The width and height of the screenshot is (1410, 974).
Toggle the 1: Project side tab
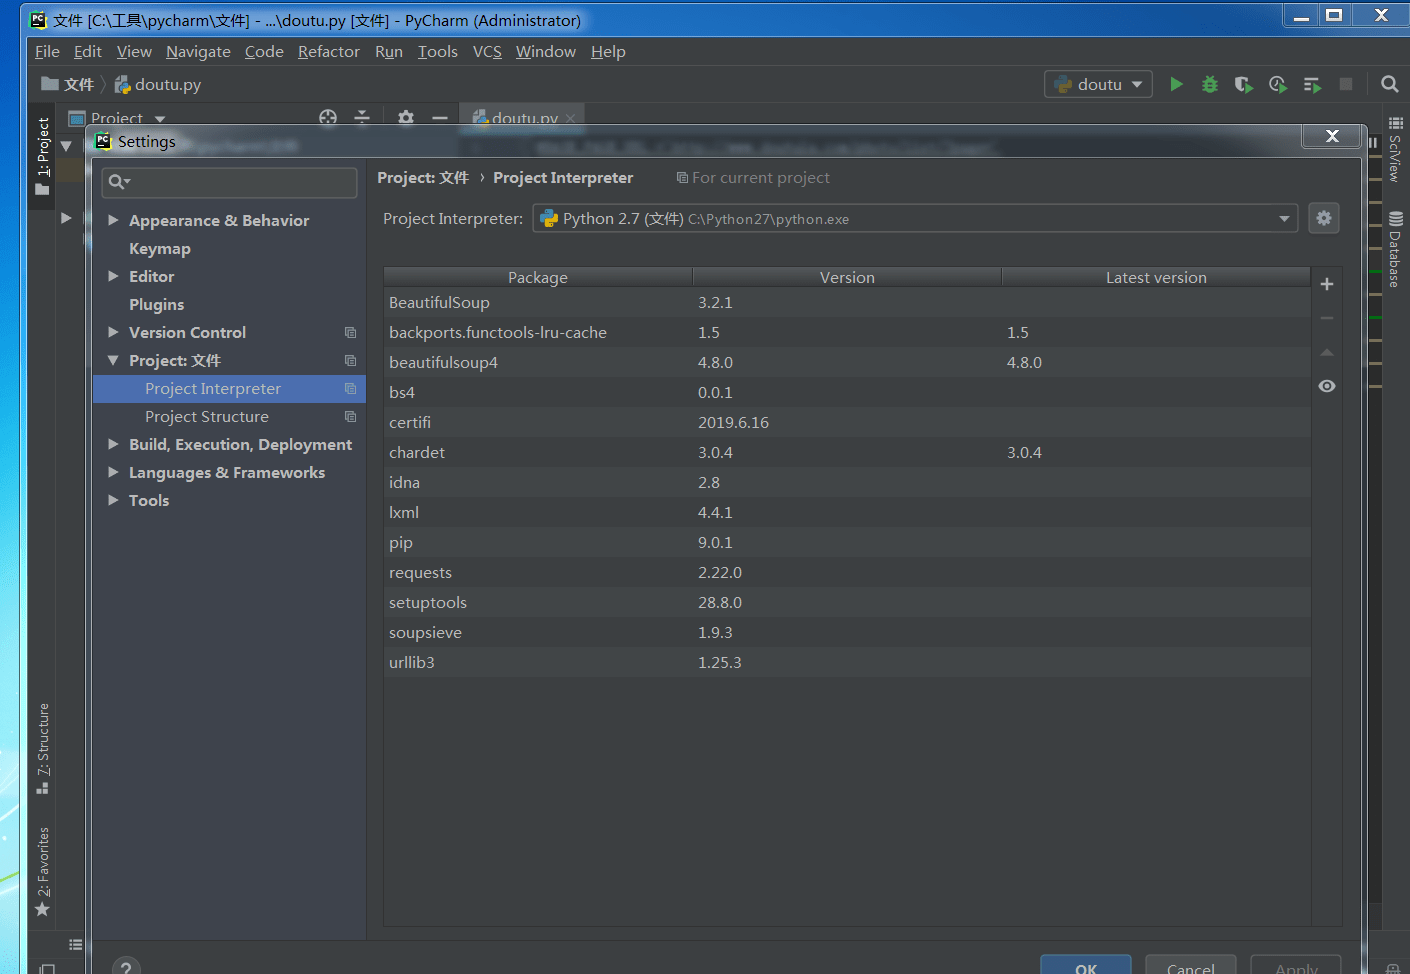[x=43, y=155]
